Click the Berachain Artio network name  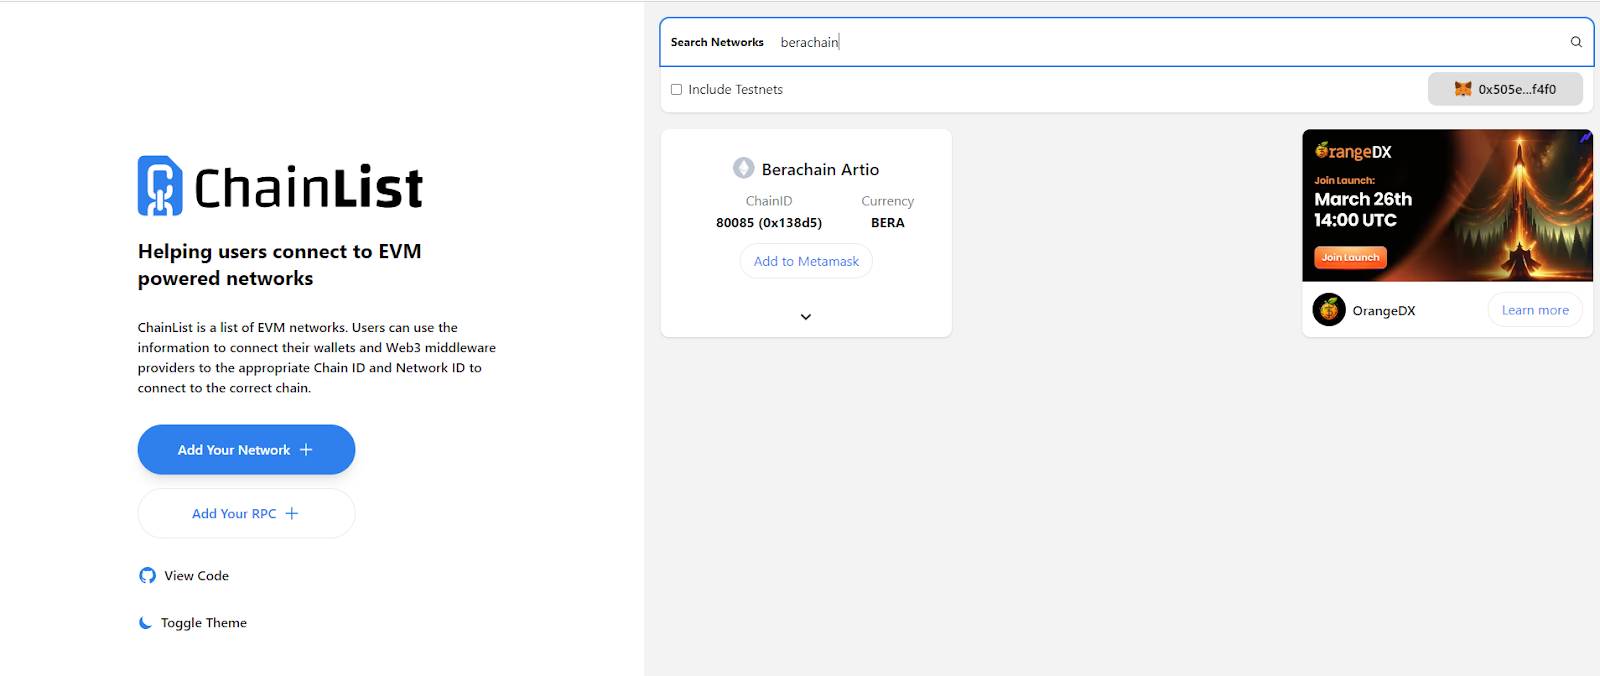[x=820, y=169]
